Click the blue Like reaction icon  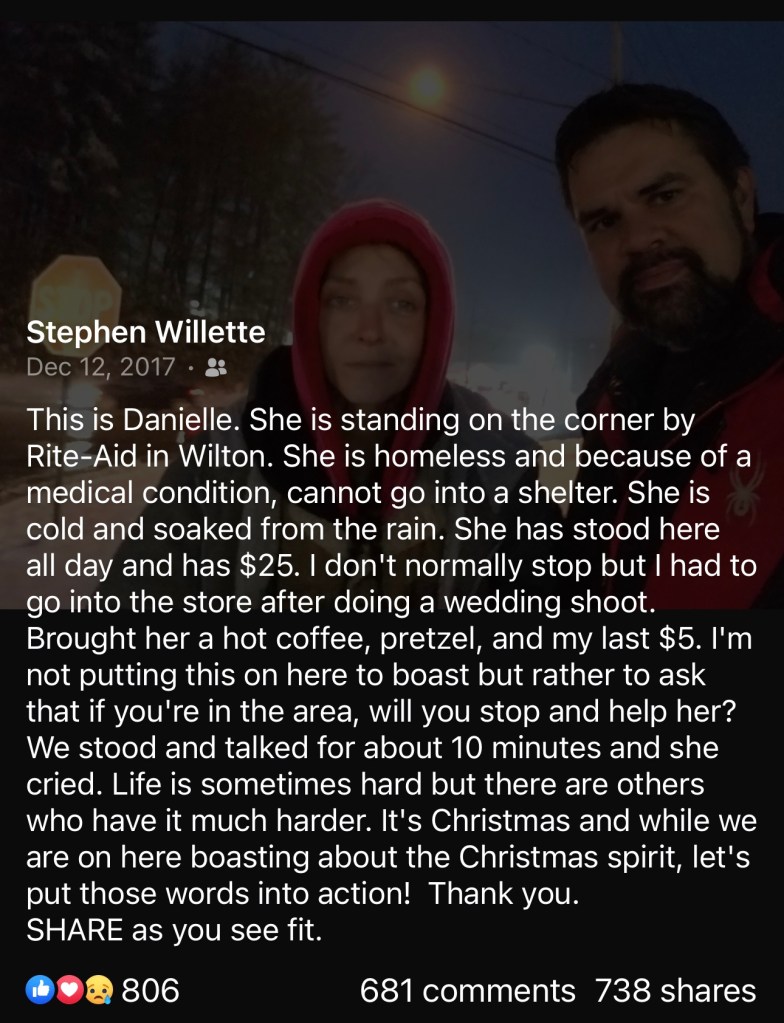click(40, 990)
